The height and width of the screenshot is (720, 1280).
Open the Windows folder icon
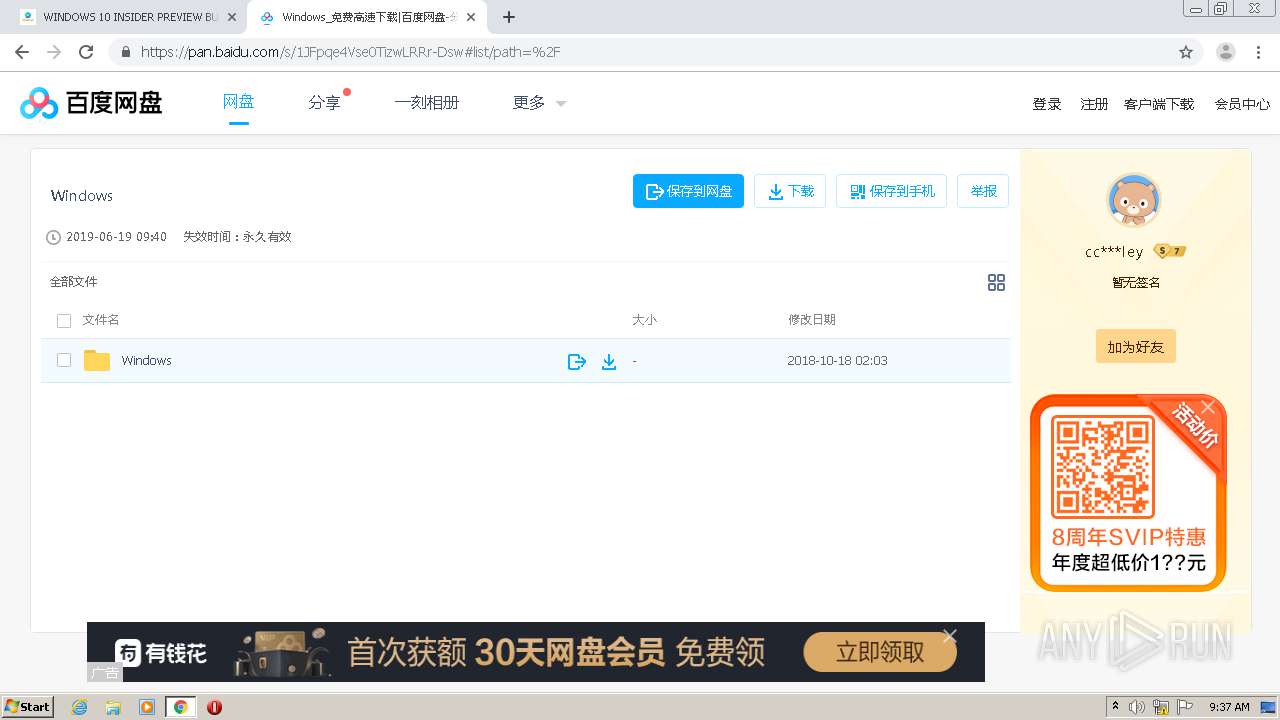(x=97, y=360)
